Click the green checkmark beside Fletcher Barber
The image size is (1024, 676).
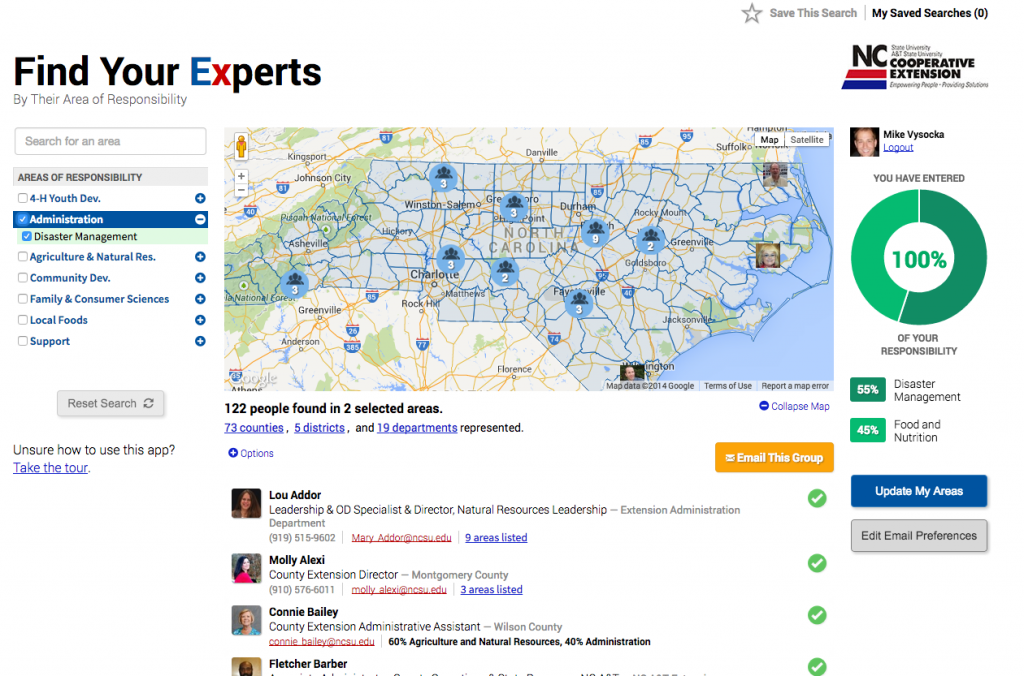coord(817,666)
